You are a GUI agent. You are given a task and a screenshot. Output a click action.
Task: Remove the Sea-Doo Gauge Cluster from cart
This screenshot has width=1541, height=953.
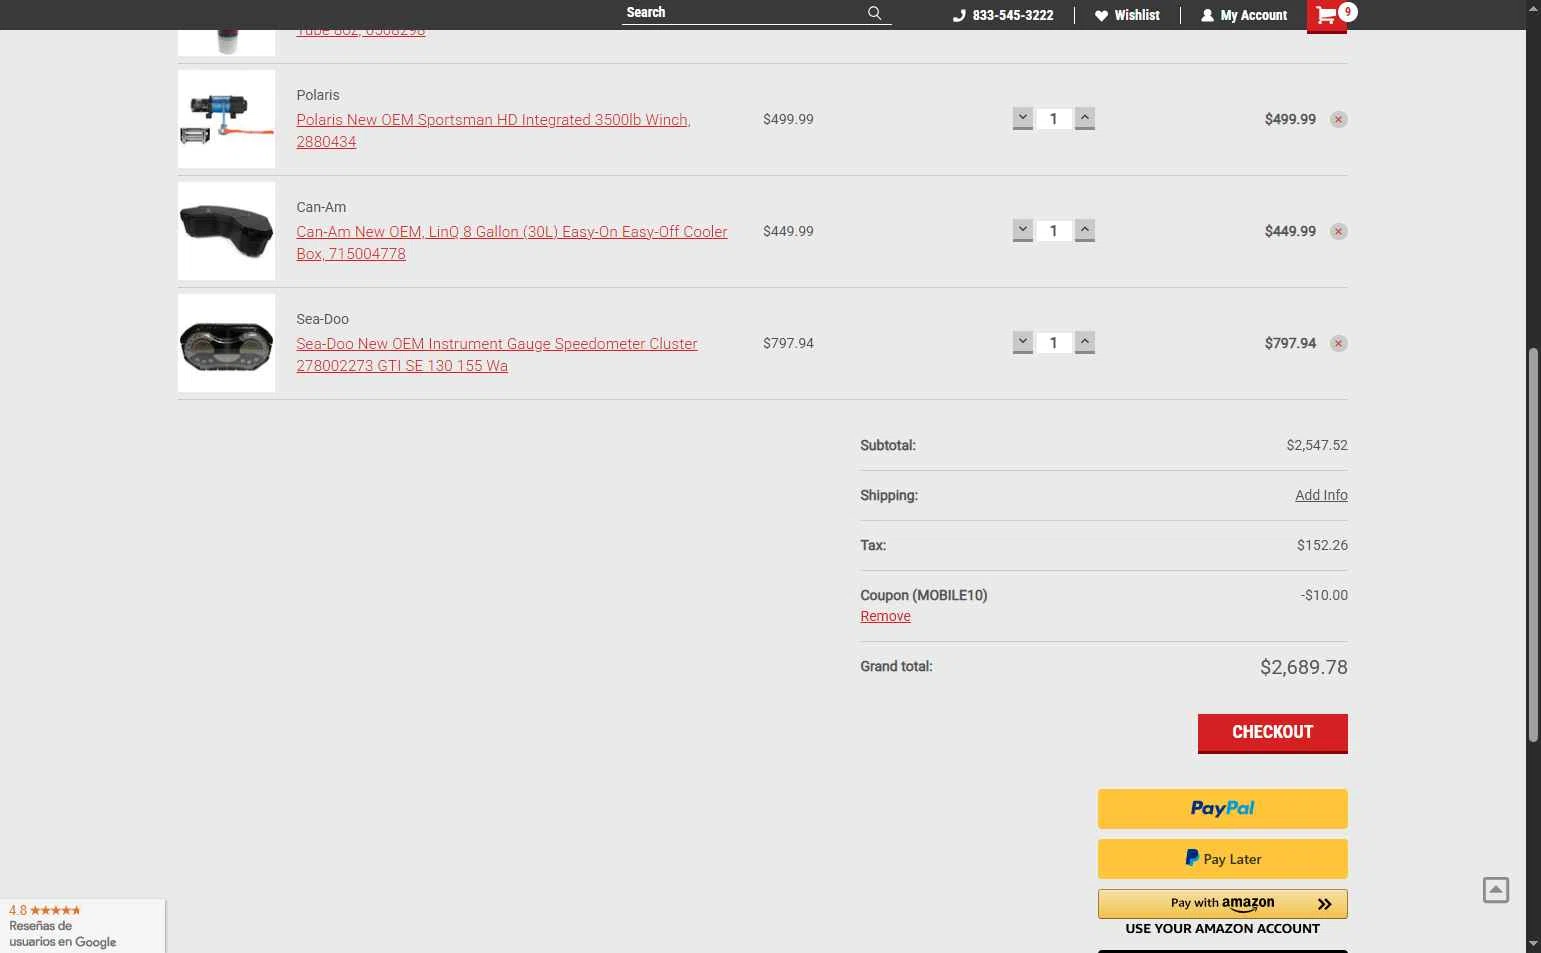tap(1338, 343)
